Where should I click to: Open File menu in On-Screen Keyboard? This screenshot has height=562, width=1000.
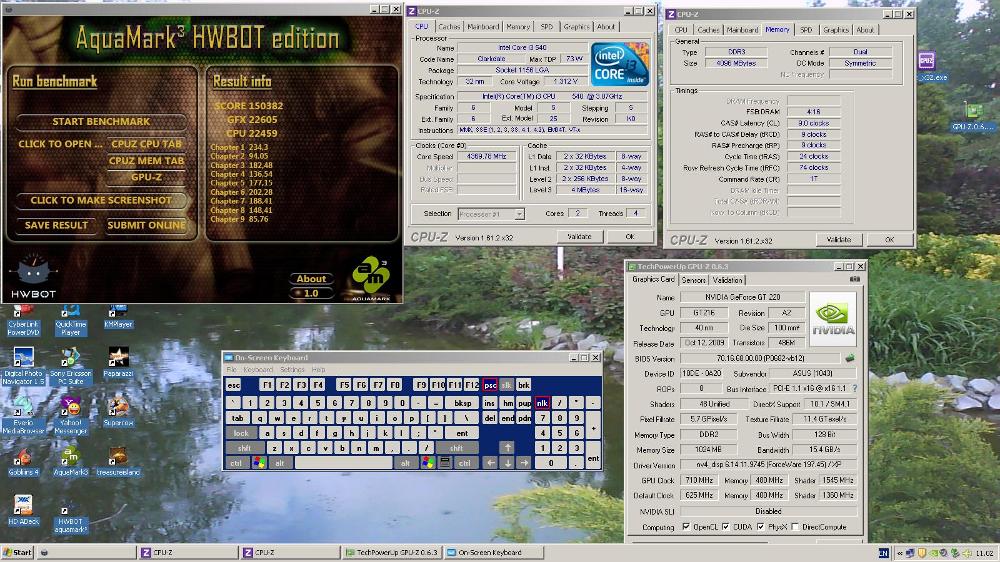pos(232,370)
